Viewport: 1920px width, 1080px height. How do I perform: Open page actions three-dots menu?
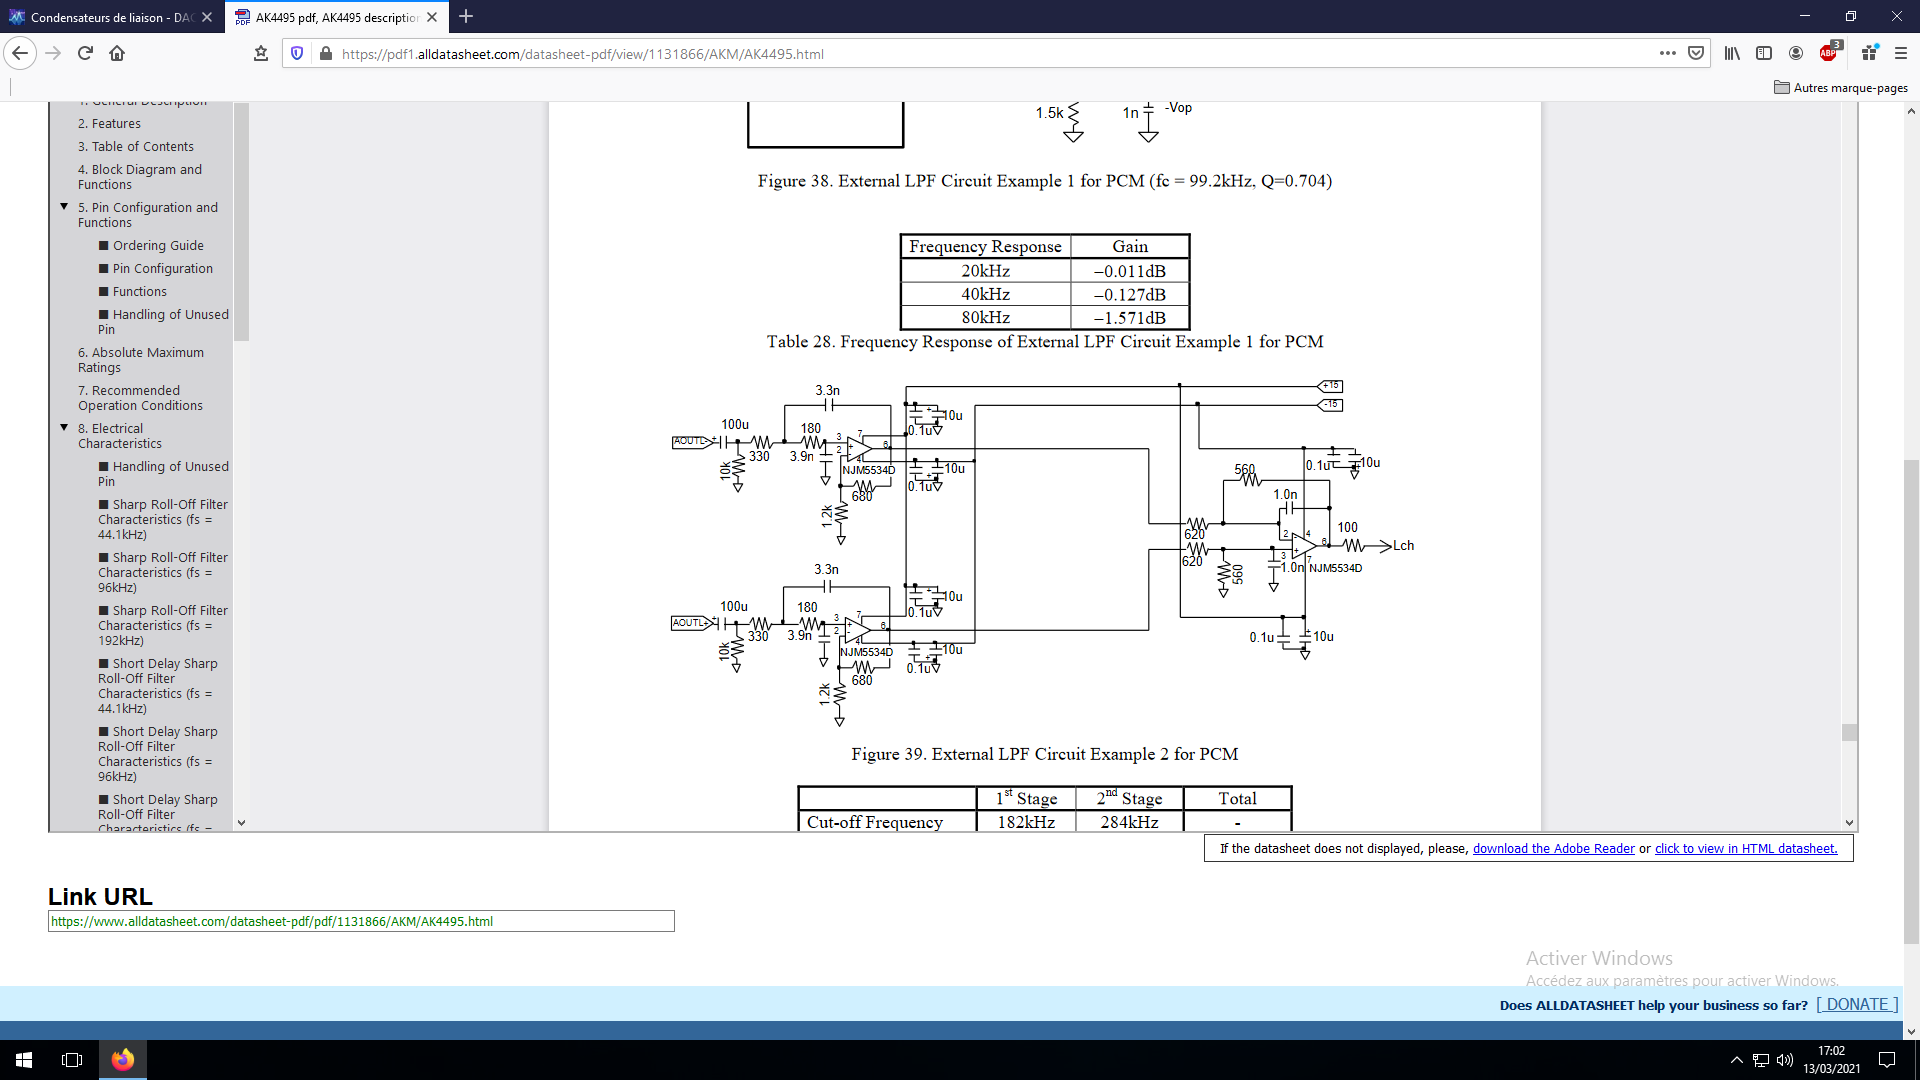click(1667, 54)
